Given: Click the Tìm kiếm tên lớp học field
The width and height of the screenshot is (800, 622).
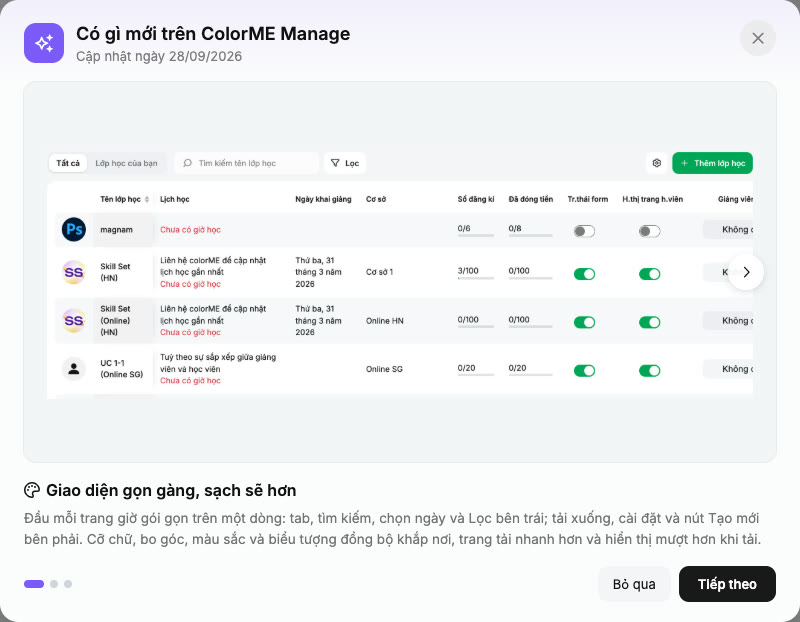Looking at the screenshot, I should 246,163.
